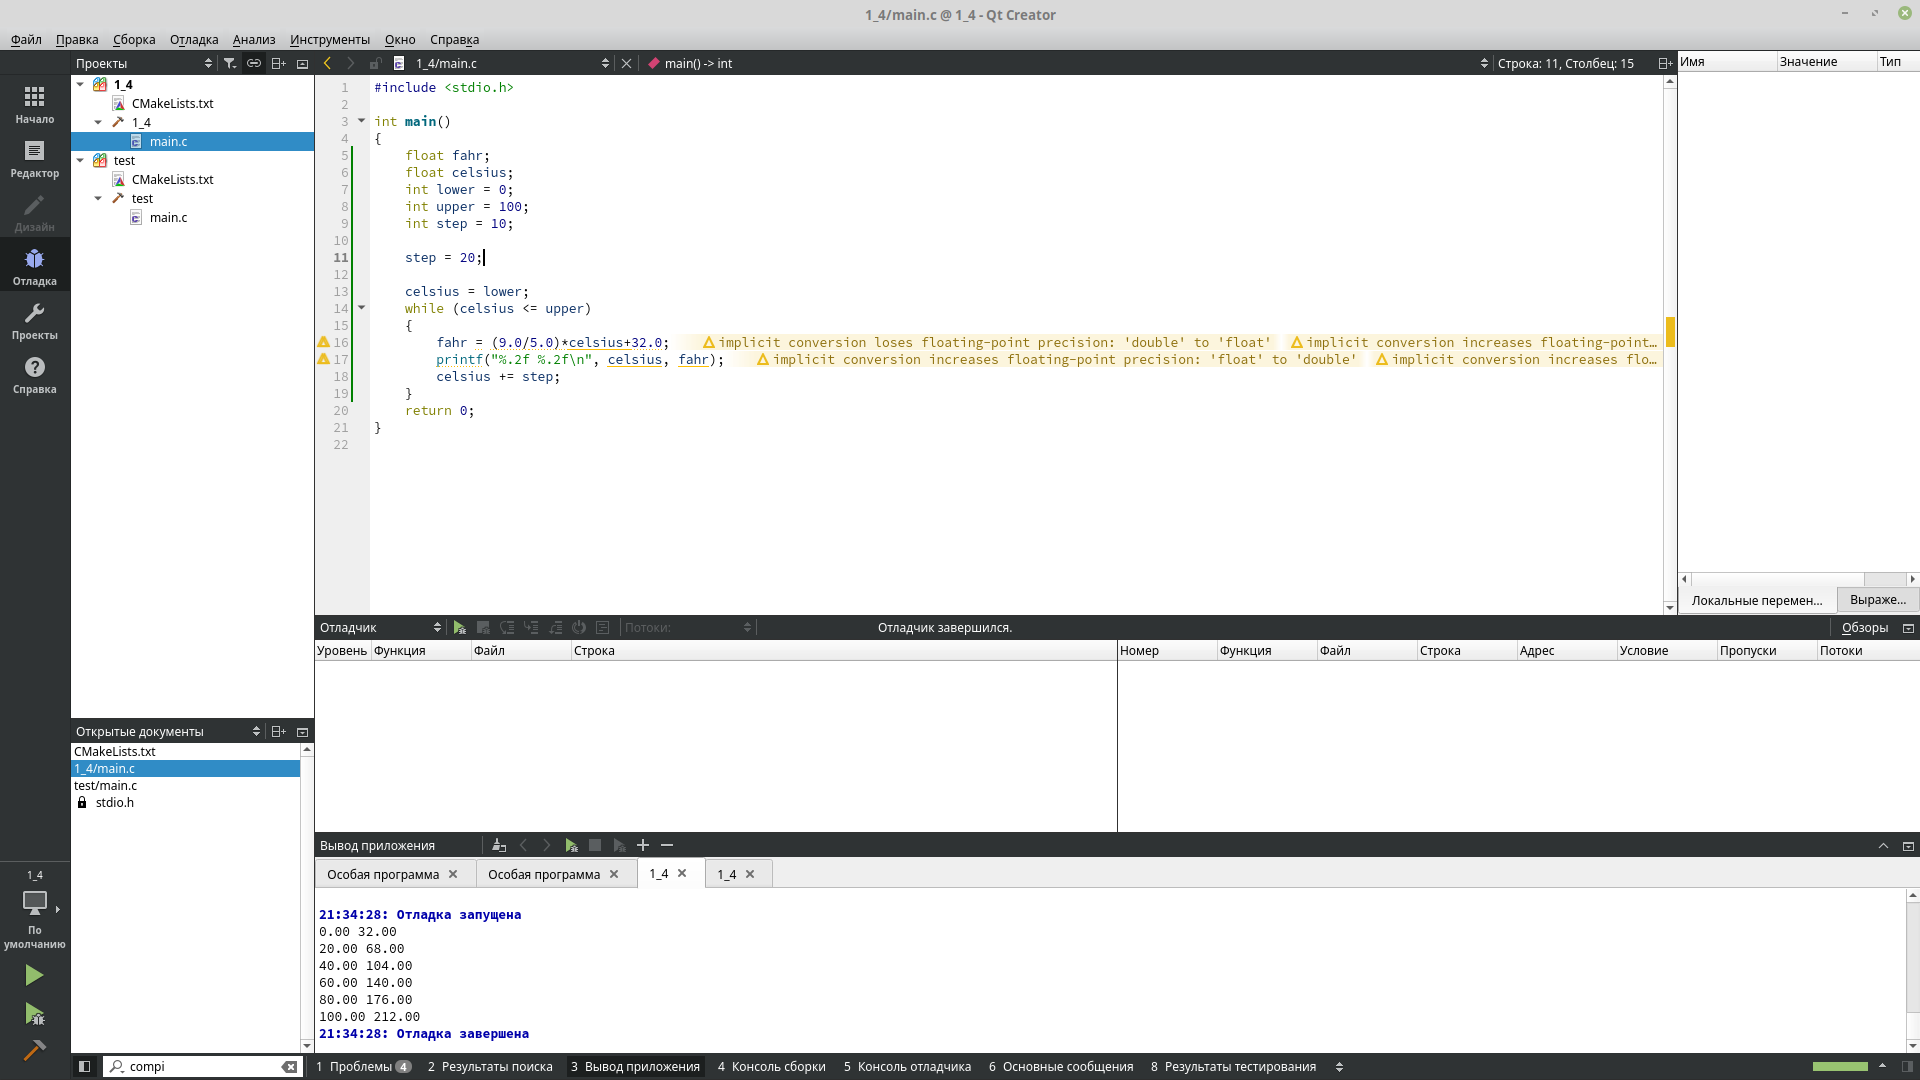Split the editor view button

point(1665,63)
